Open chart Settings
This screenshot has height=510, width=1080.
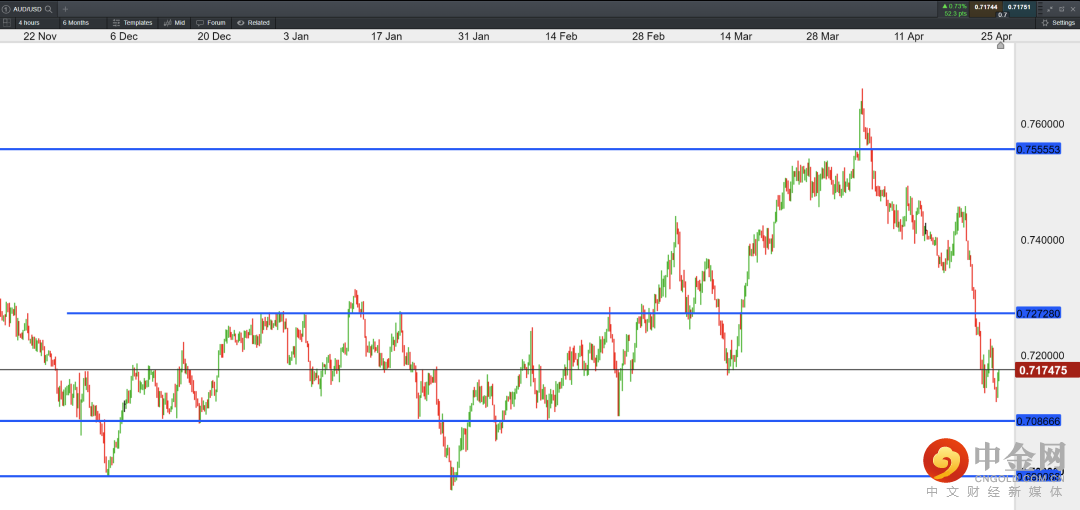pos(1058,23)
